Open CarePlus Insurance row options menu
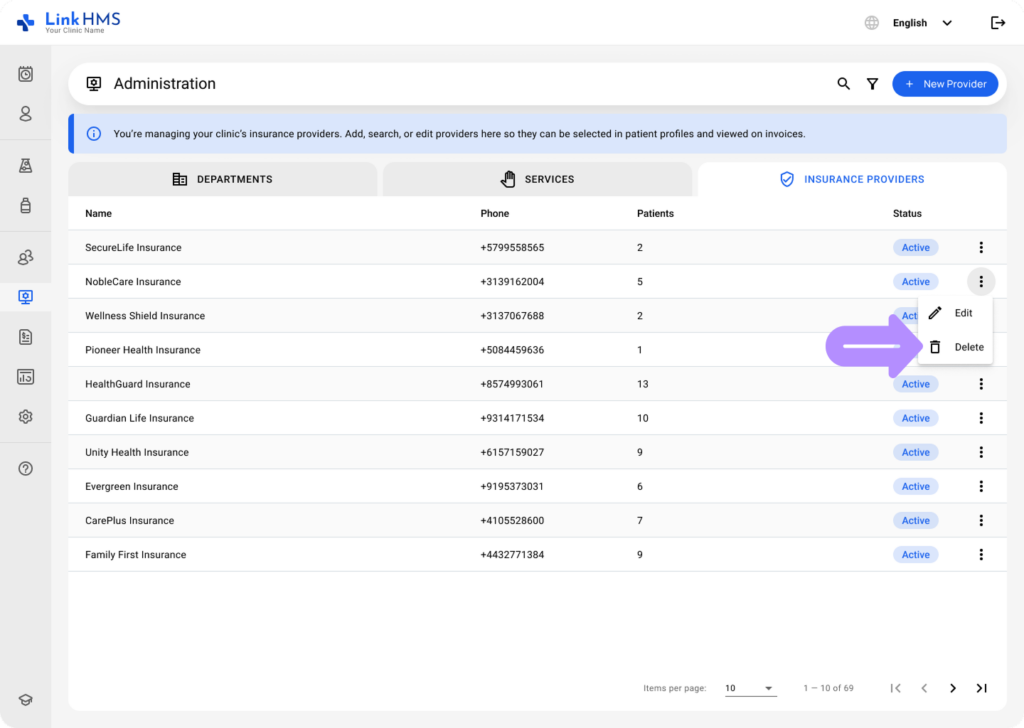The width and height of the screenshot is (1024, 728). coord(981,520)
